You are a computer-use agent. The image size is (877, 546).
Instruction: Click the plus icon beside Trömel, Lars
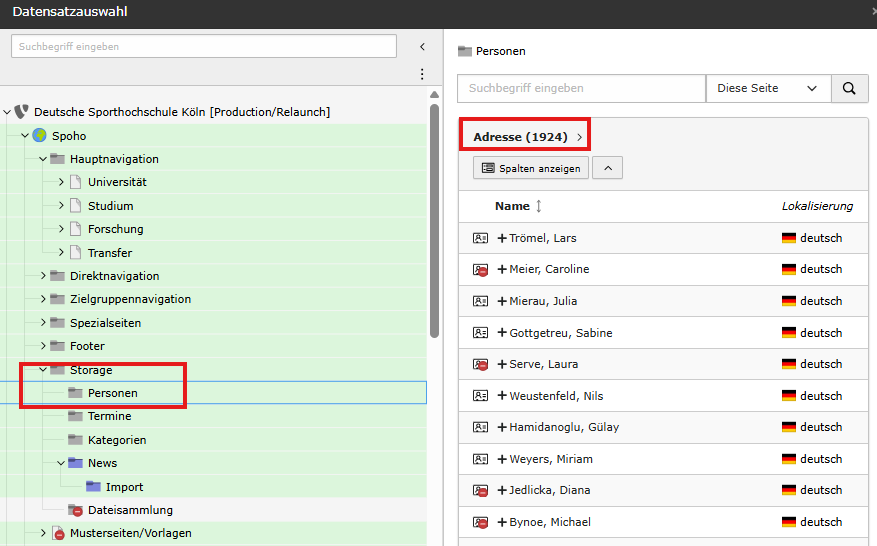502,238
